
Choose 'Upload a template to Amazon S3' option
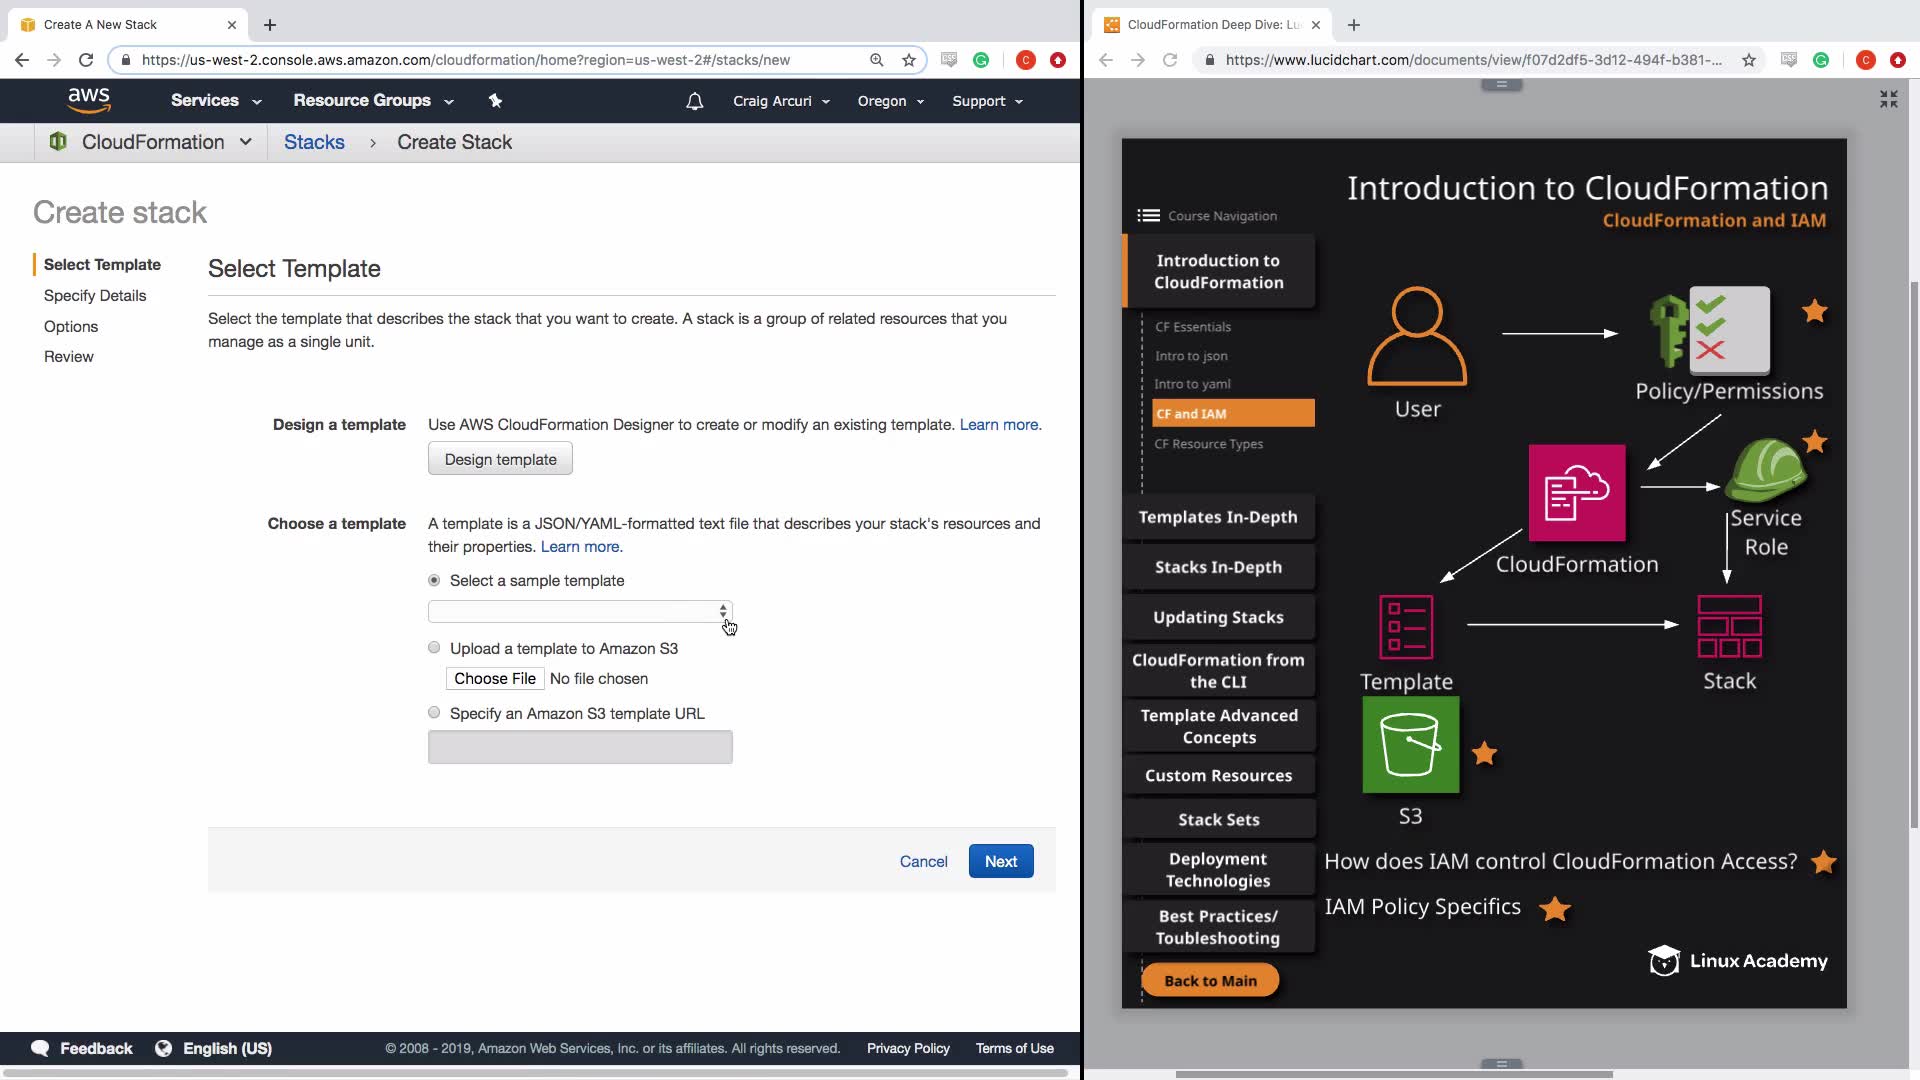[434, 648]
